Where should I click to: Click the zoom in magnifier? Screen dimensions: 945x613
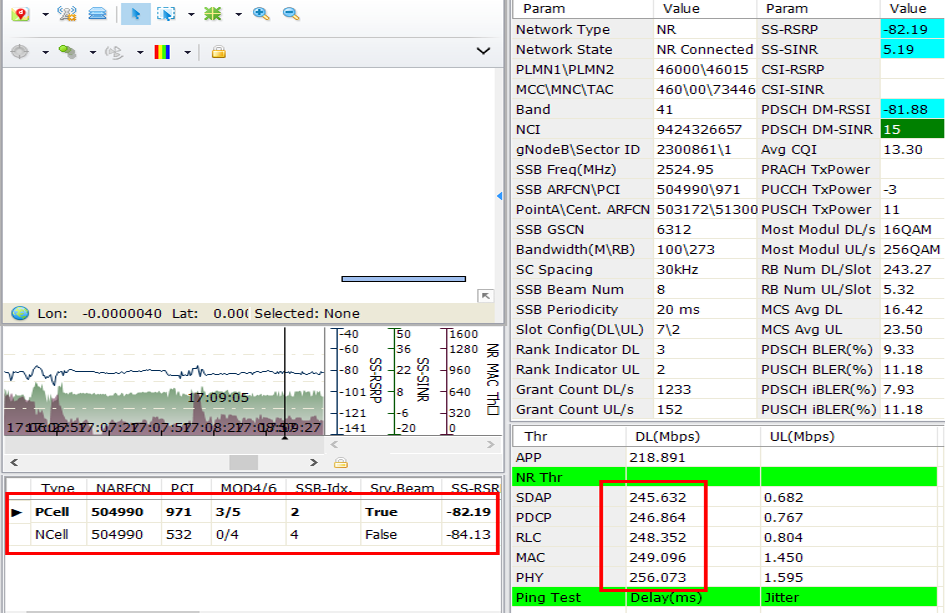pyautogui.click(x=261, y=14)
